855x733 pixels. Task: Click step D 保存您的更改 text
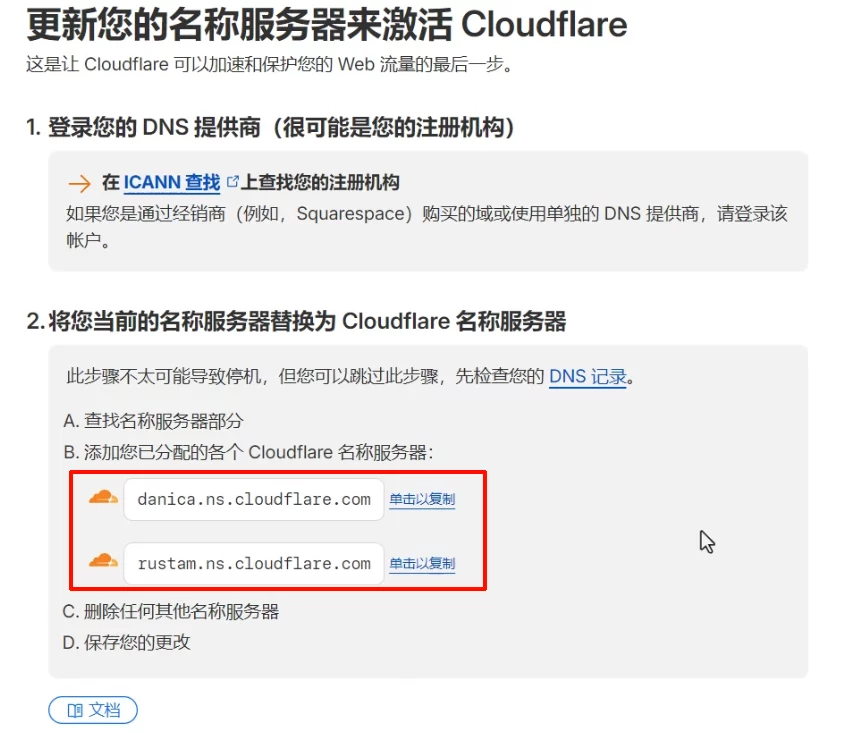click(126, 642)
